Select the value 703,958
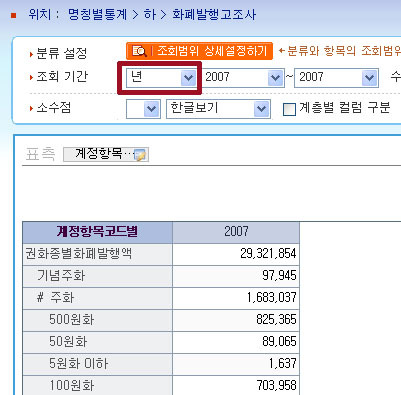401x395 pixels. click(x=276, y=386)
